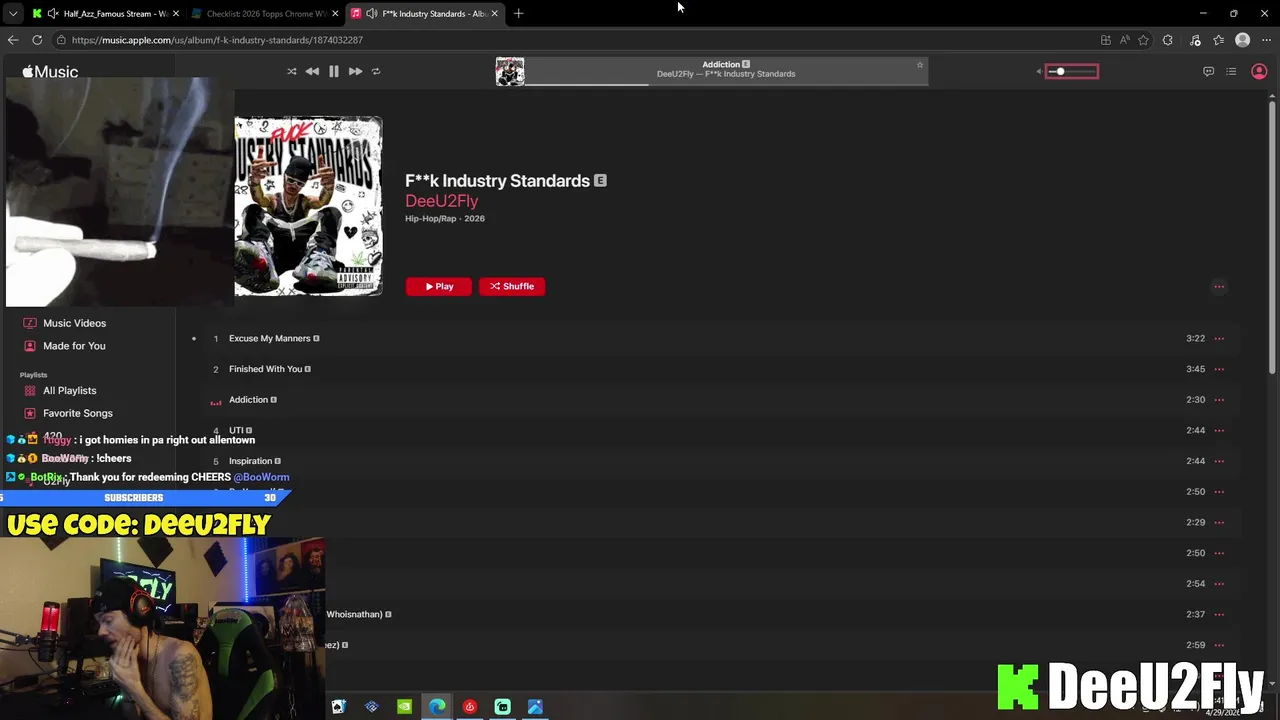
Task: Pause the currently playing song
Action: point(334,71)
